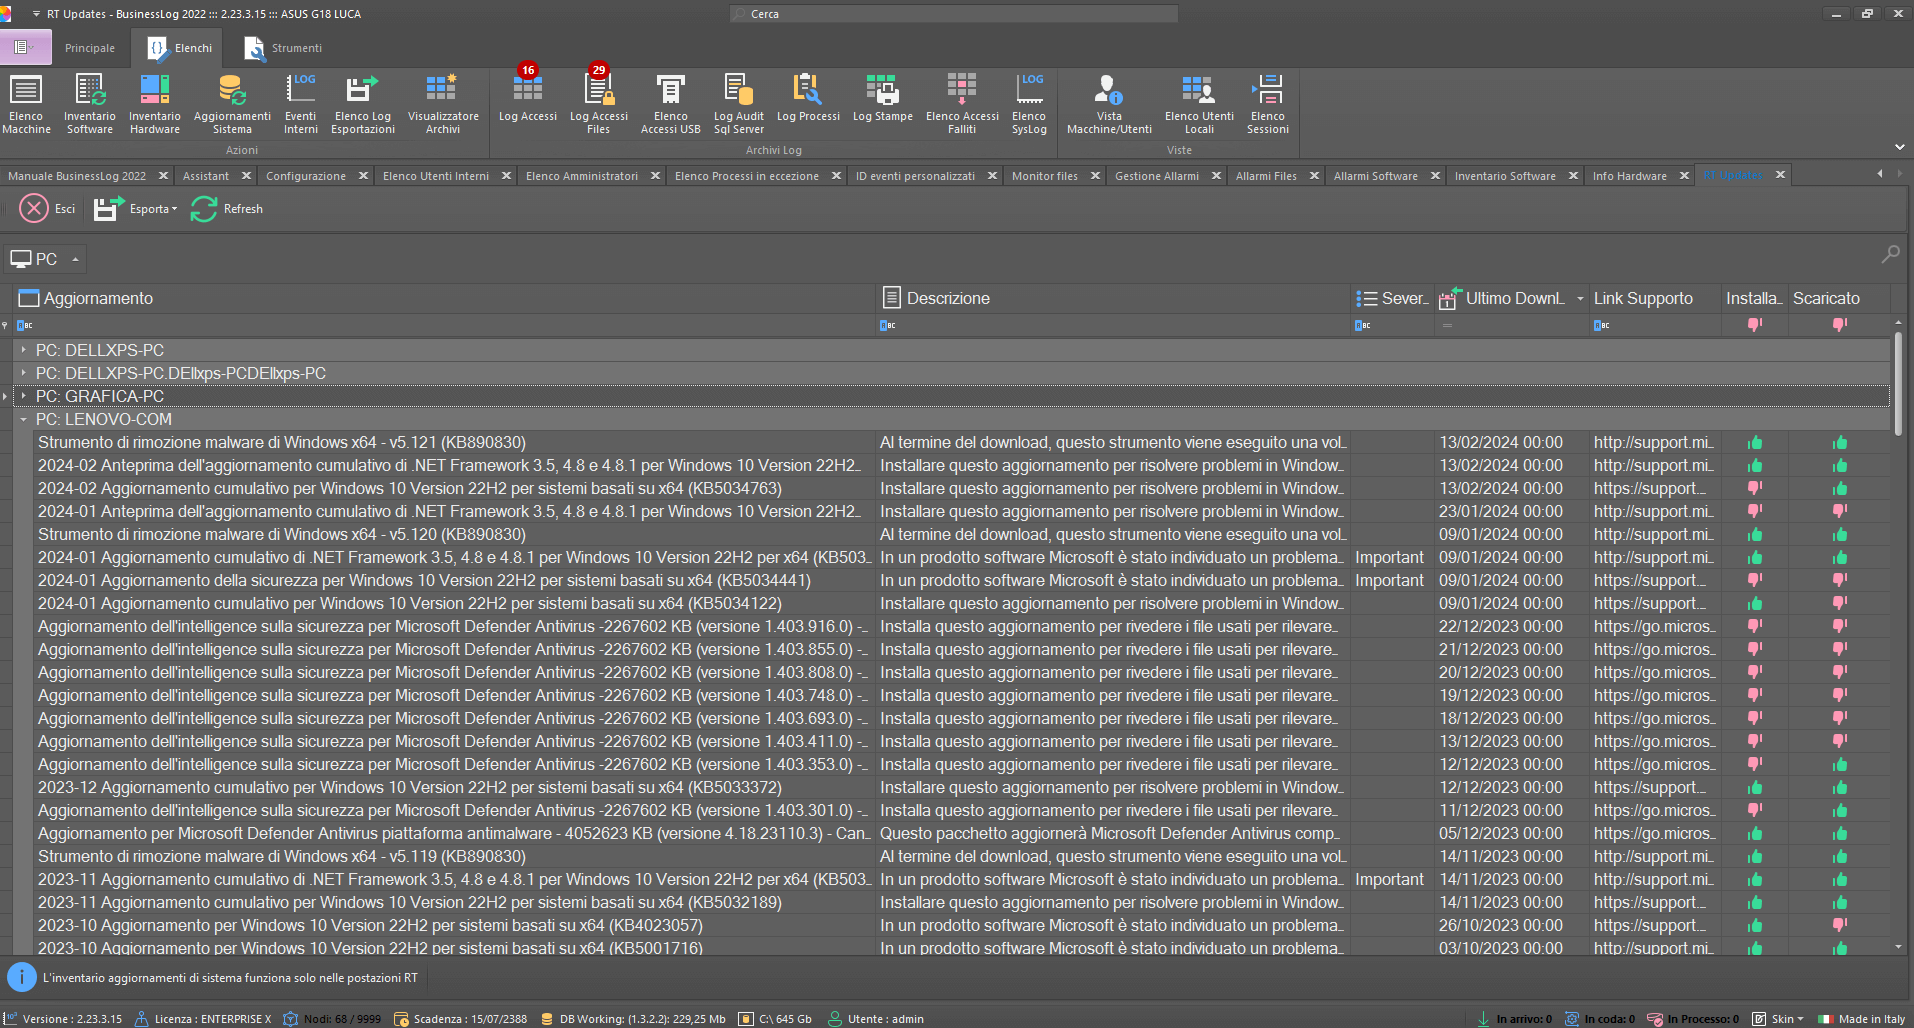The width and height of the screenshot is (1914, 1028).
Task: Close the Monitor files tab
Action: point(1095,176)
